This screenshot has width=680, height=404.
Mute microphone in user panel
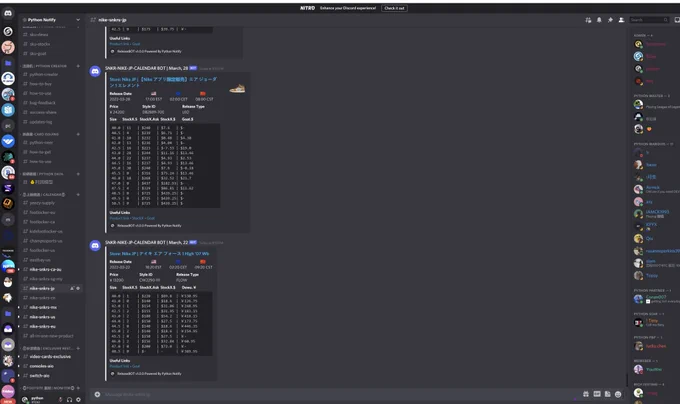60,399
